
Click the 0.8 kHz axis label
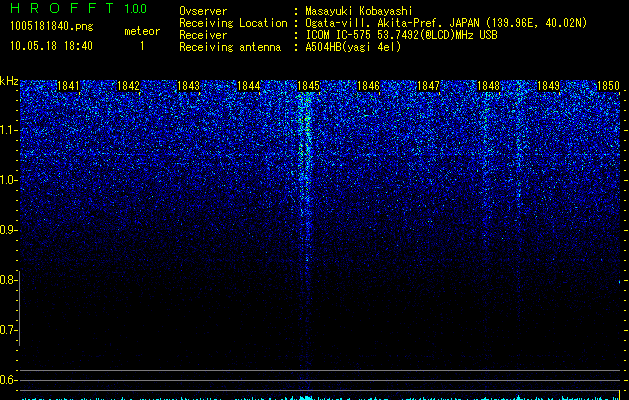tap(8, 280)
